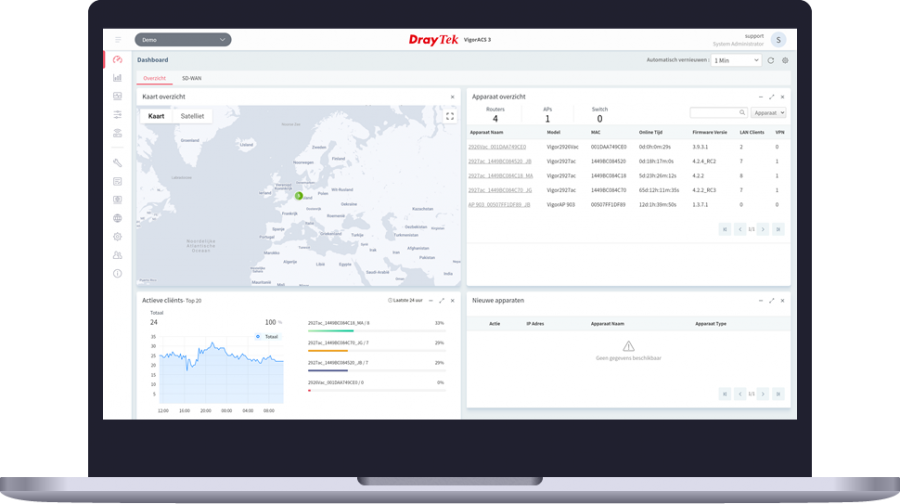Open the Apparaat filter dropdown
The height and width of the screenshot is (504, 900).
click(x=769, y=113)
